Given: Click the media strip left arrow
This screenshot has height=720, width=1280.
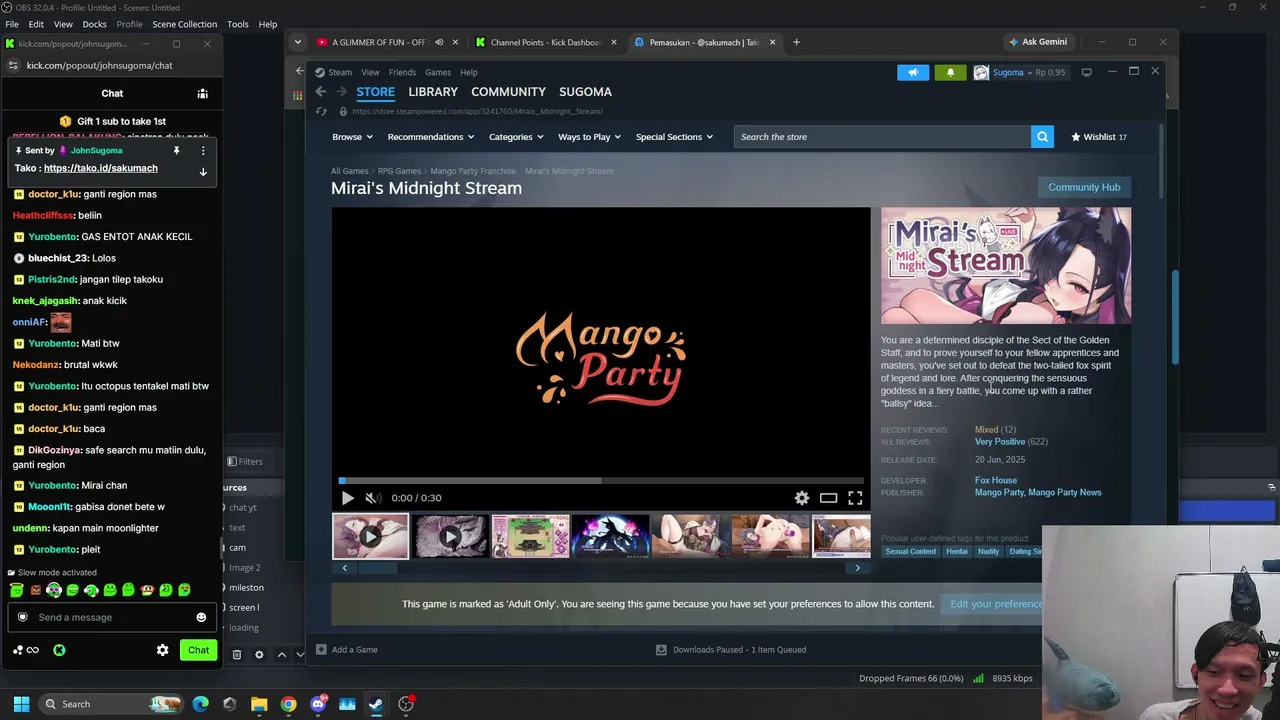Looking at the screenshot, I should (x=345, y=568).
